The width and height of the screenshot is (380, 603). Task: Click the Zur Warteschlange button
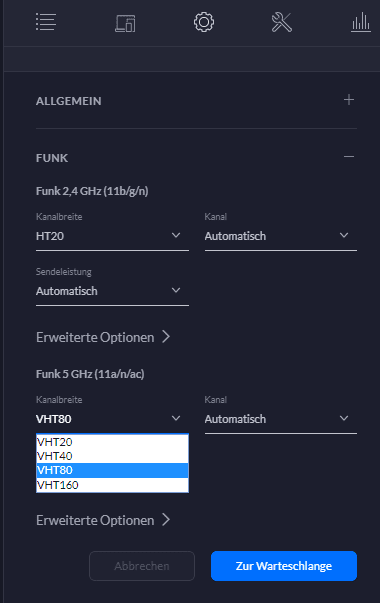point(284,566)
